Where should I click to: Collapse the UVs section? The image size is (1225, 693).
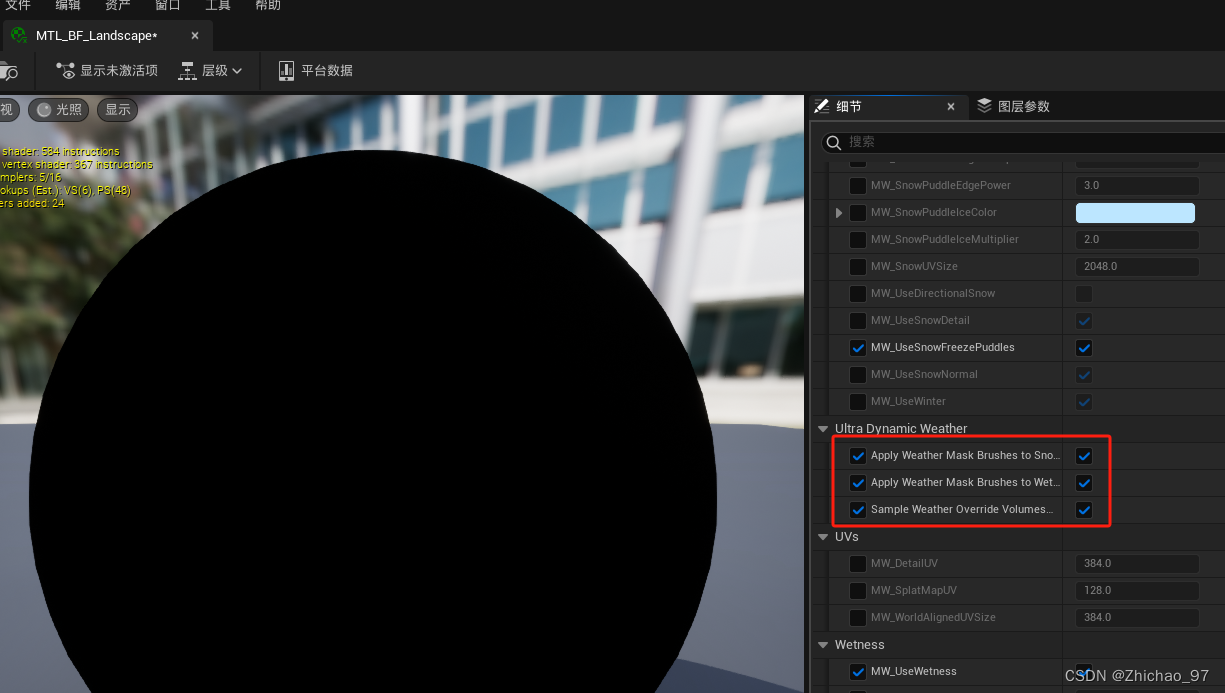point(823,537)
